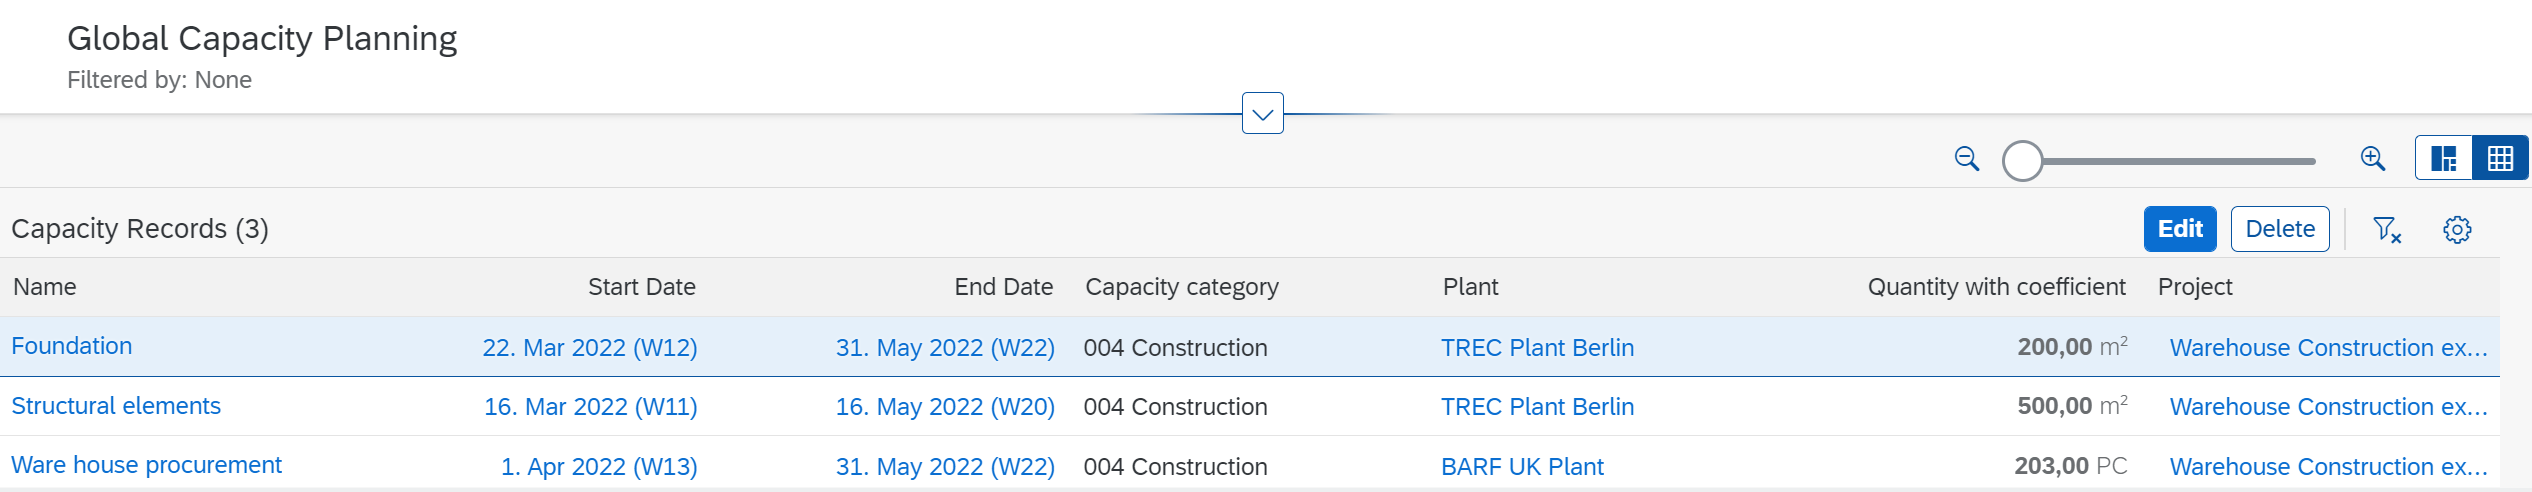Image resolution: width=2532 pixels, height=492 pixels.
Task: Open the Ware house procurement record
Action: pyautogui.click(x=147, y=465)
